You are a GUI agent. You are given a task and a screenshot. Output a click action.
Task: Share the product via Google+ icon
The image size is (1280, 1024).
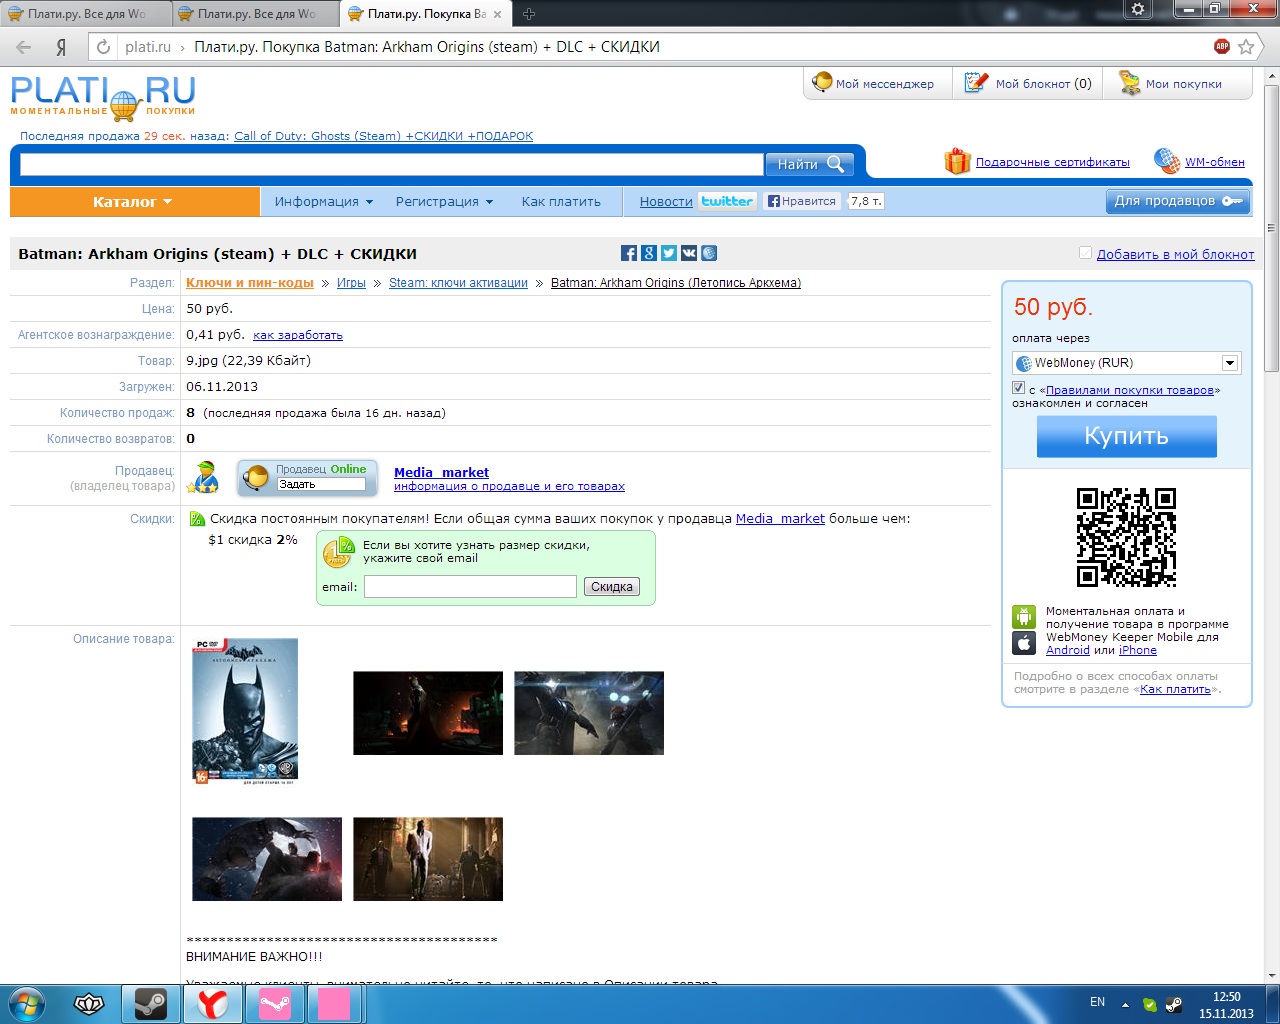pyautogui.click(x=649, y=254)
